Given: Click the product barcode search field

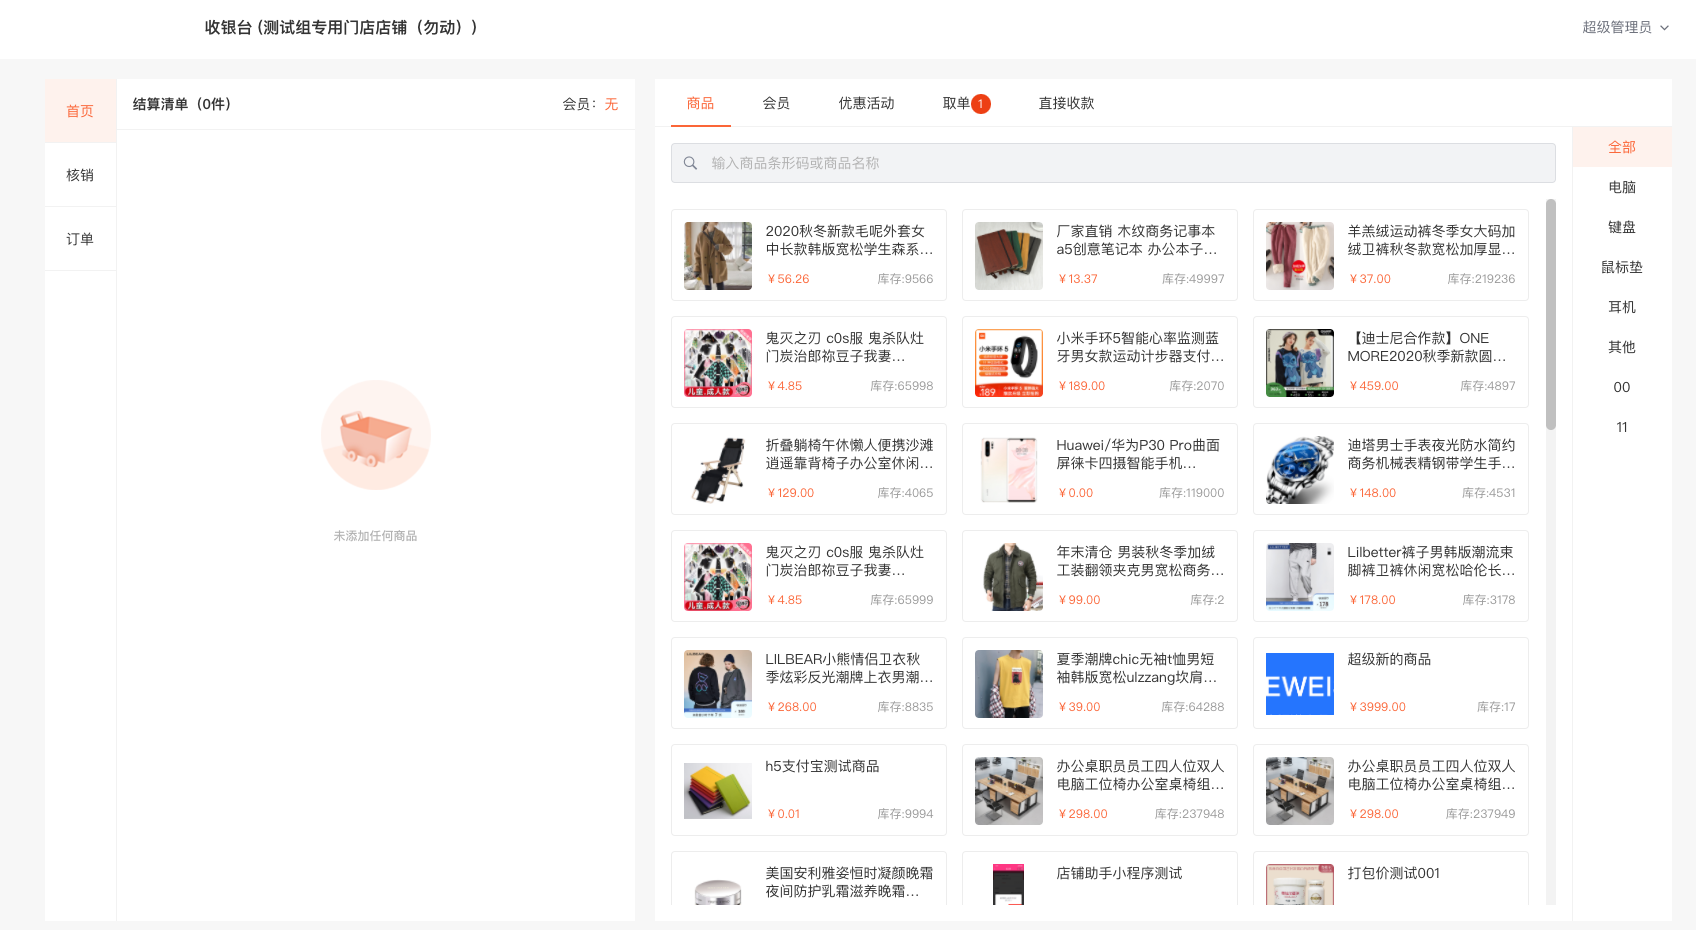Looking at the screenshot, I should pyautogui.click(x=1120, y=163).
